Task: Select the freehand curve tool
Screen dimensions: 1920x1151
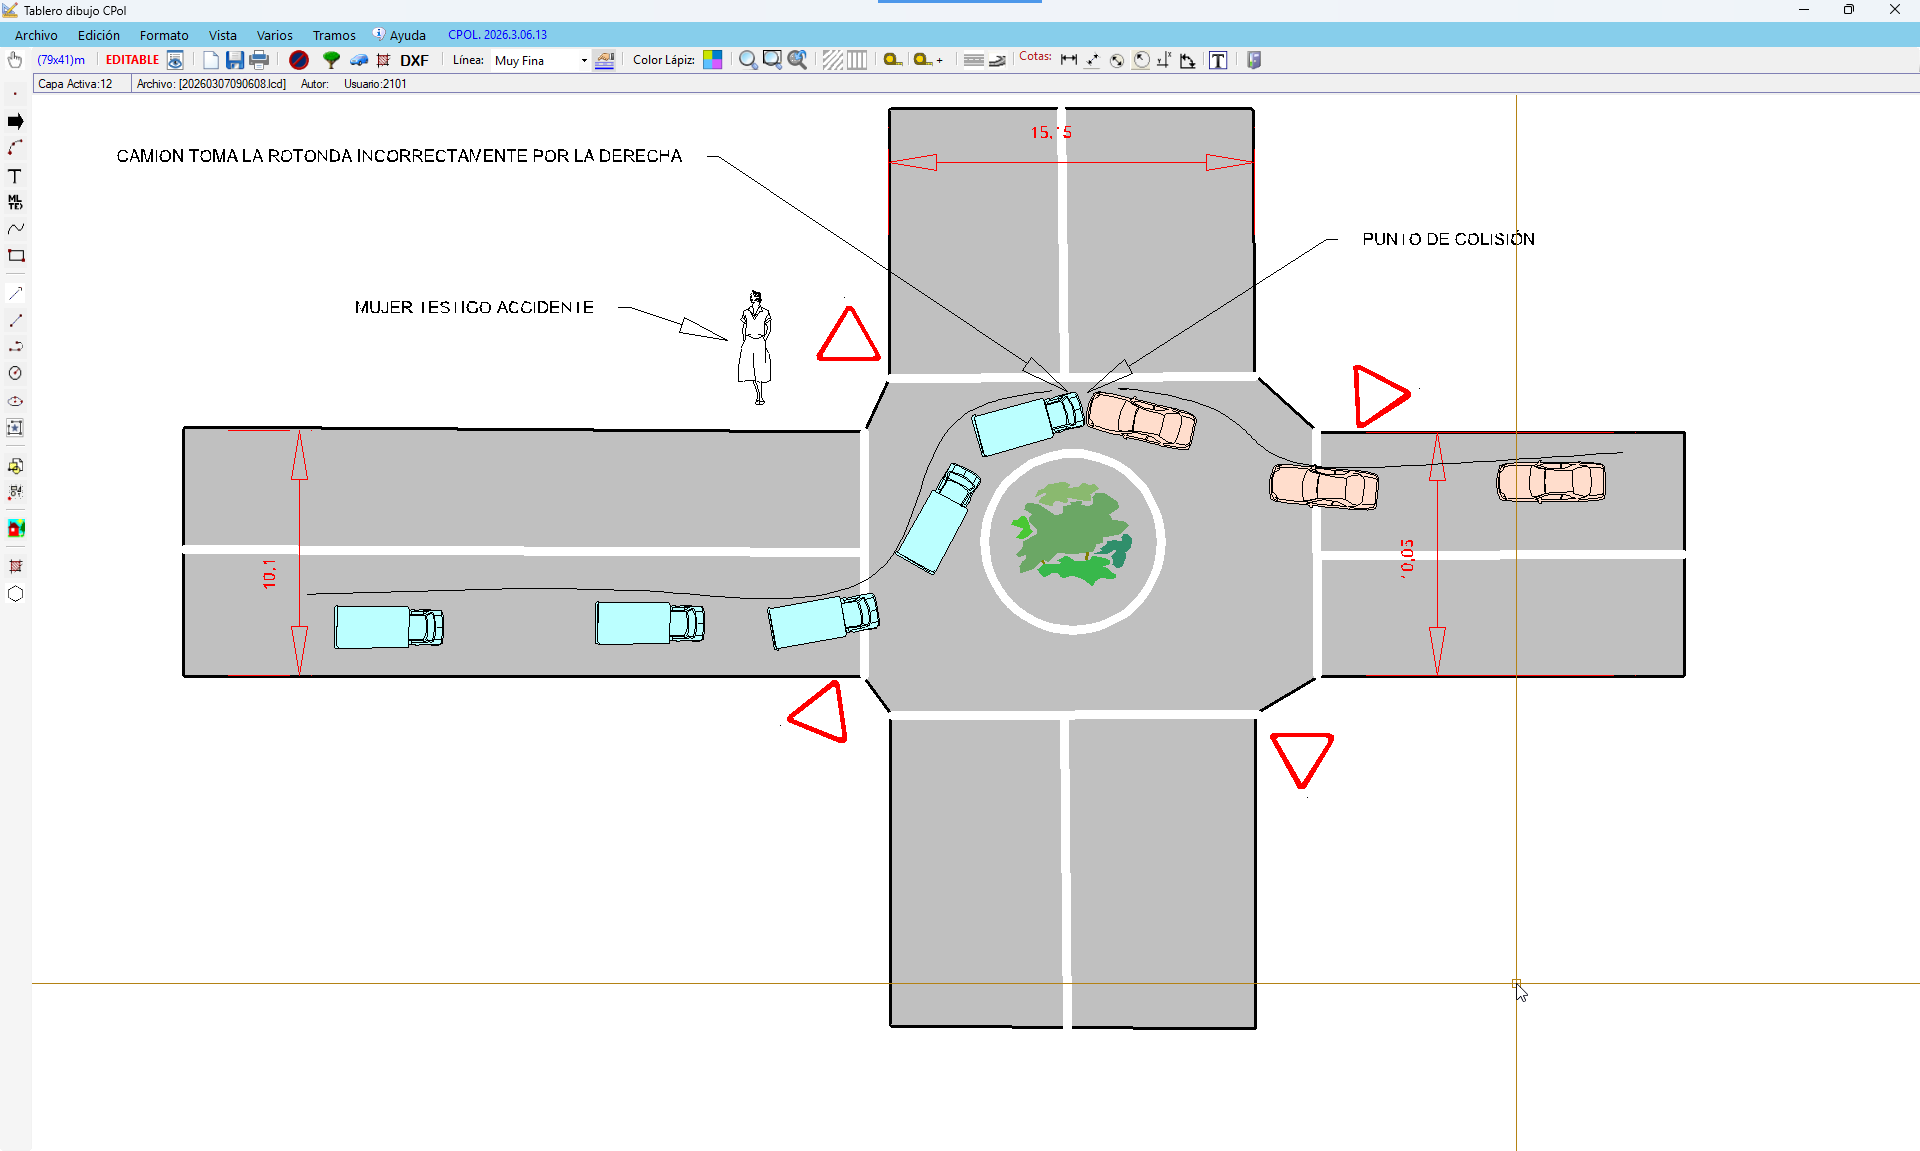Action: tap(16, 229)
